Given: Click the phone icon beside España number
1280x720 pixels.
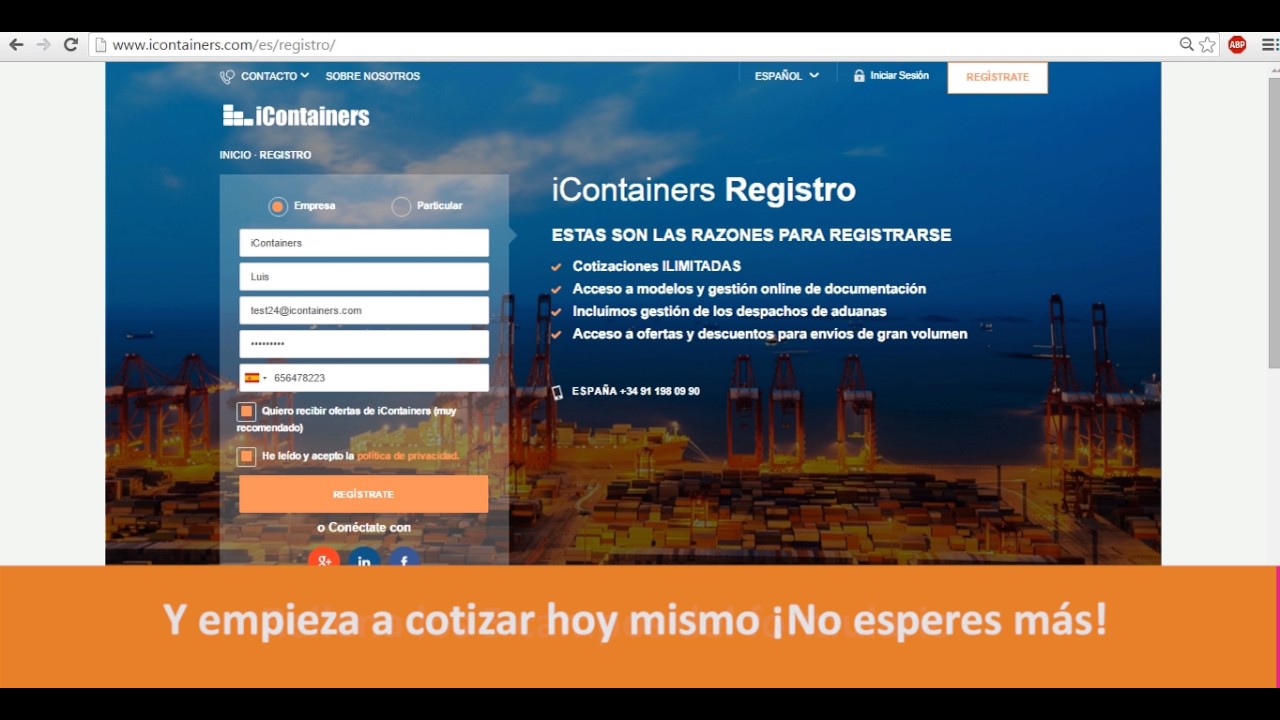Looking at the screenshot, I should coord(557,392).
